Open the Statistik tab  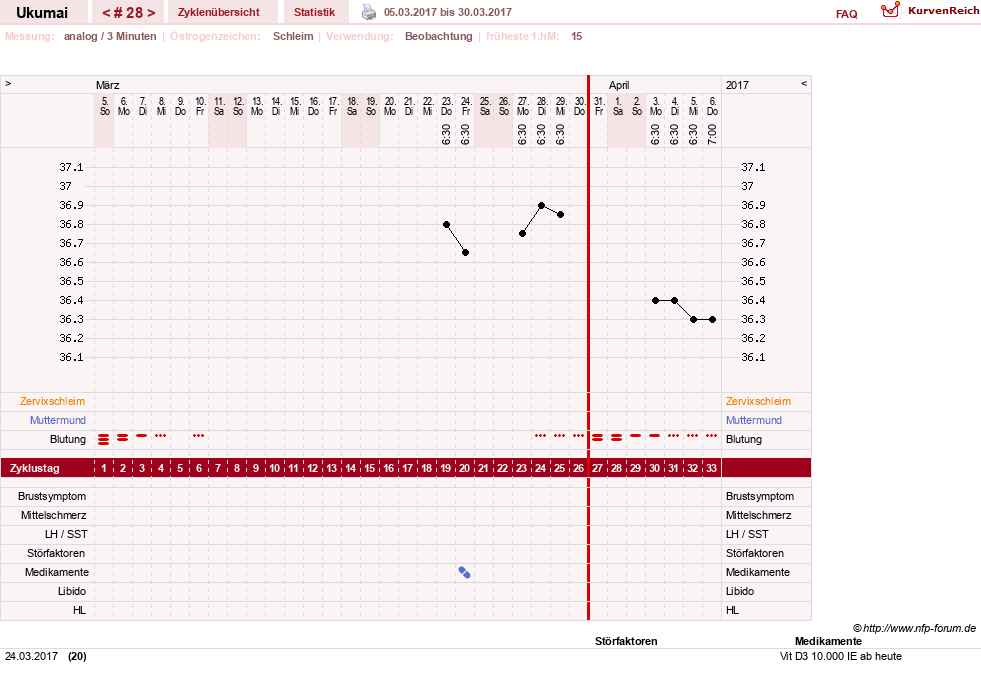[315, 12]
